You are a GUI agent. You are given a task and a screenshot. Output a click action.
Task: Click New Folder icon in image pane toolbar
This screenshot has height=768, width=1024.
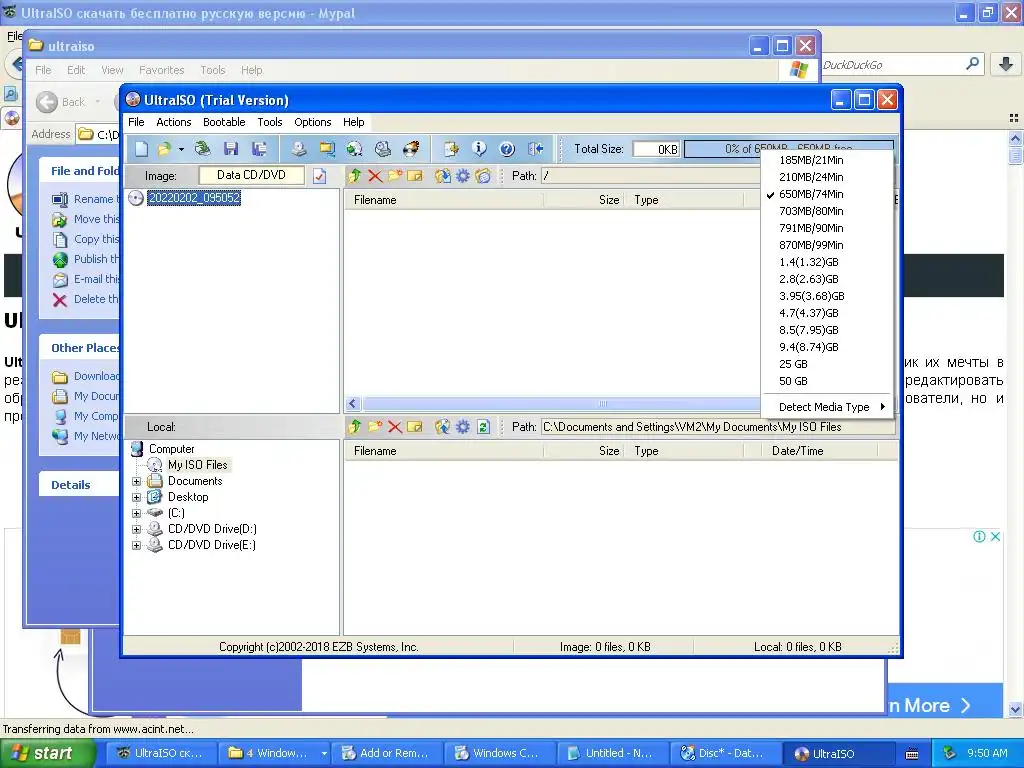[x=394, y=176]
